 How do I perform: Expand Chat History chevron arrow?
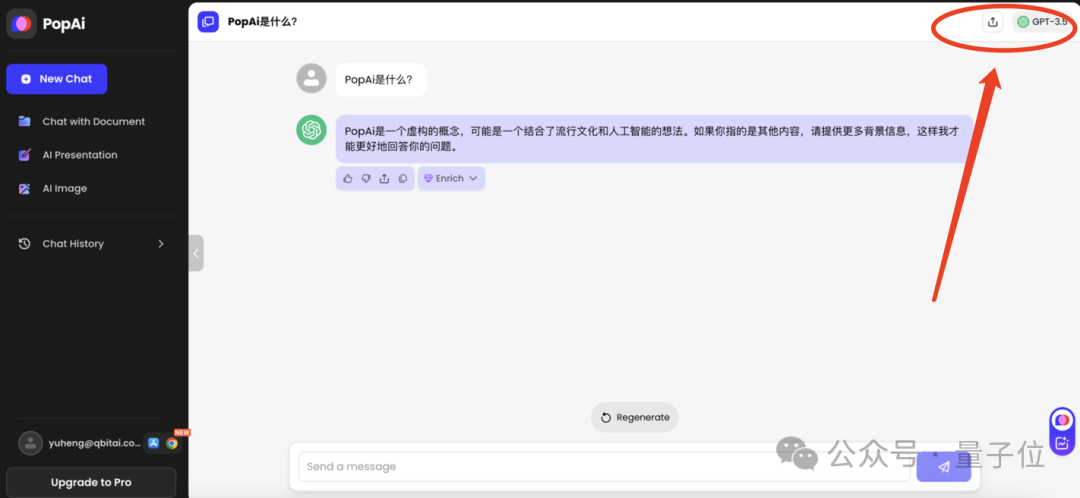(161, 244)
